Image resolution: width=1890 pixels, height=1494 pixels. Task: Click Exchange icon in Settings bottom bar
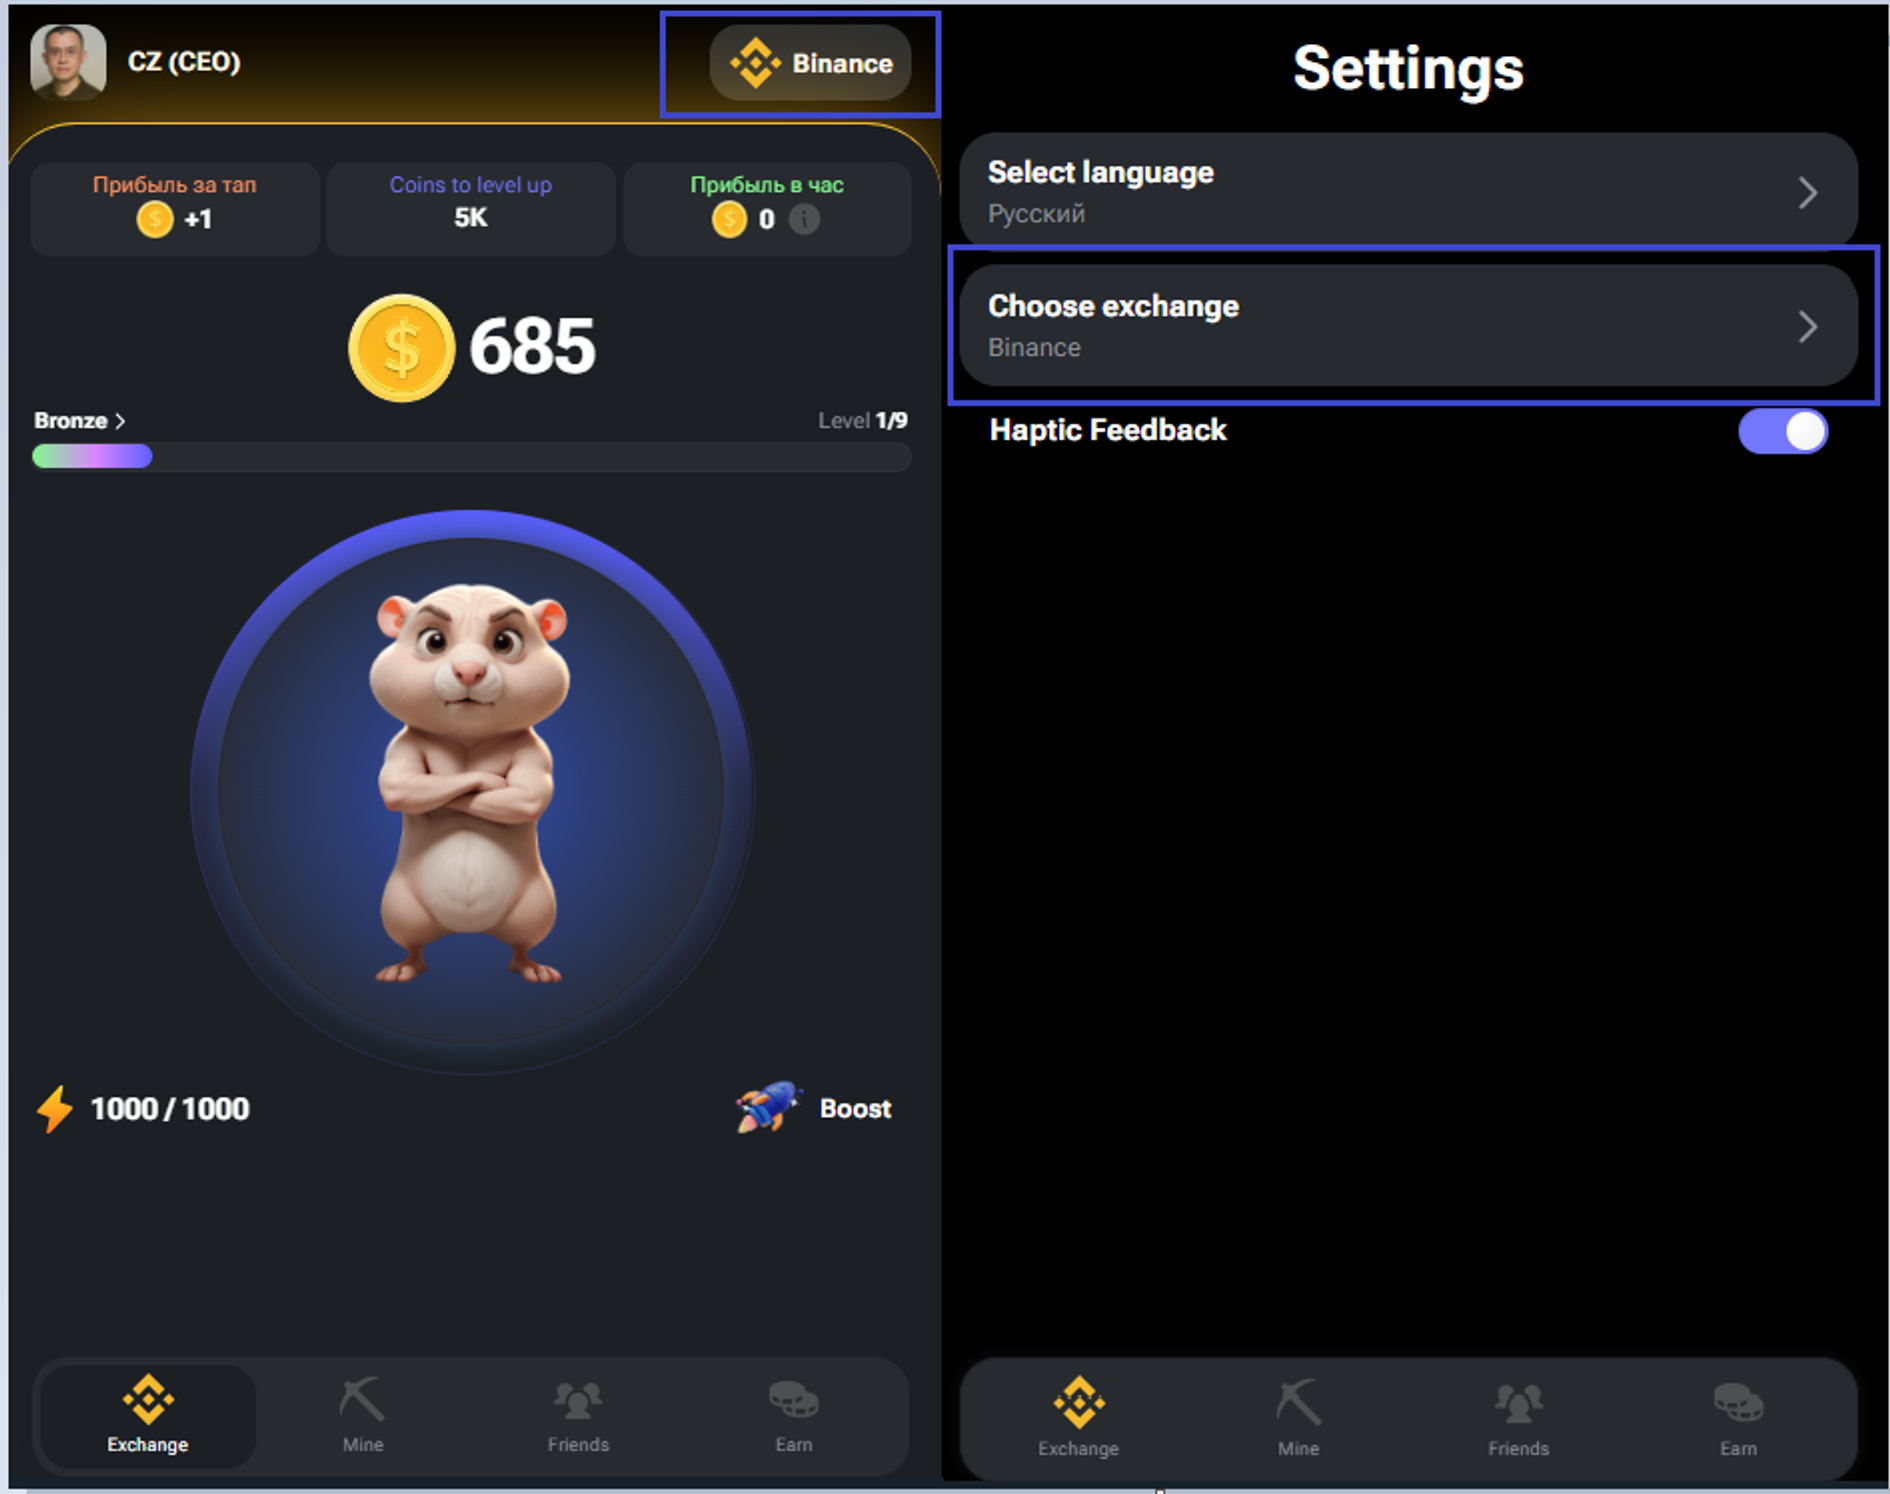[1078, 1402]
